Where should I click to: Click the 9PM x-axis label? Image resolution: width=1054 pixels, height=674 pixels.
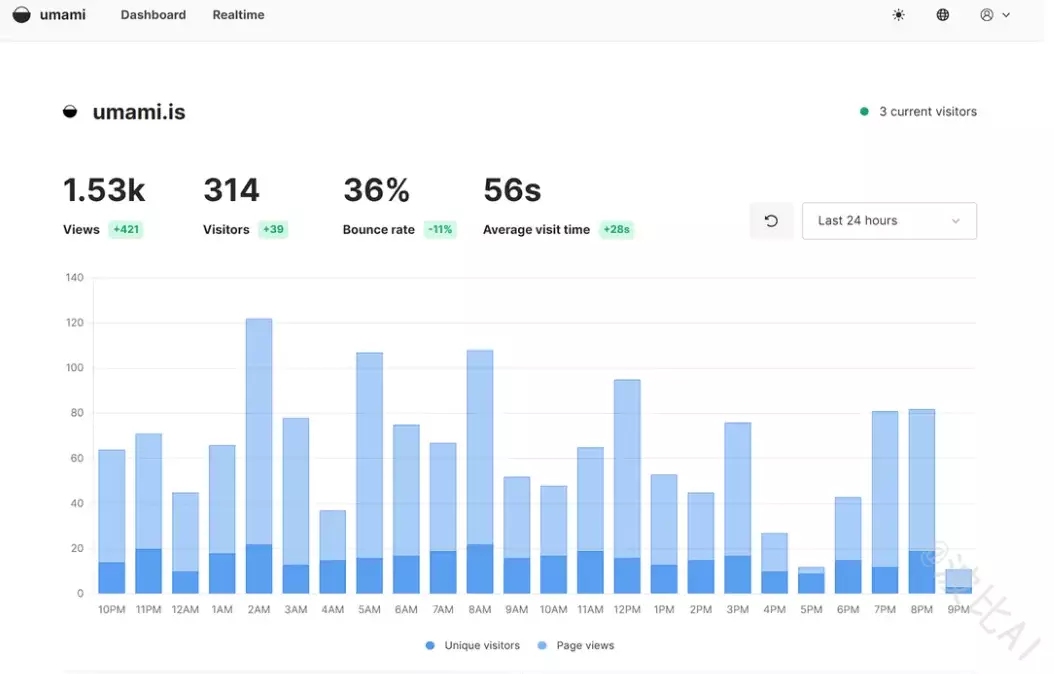[x=959, y=609]
